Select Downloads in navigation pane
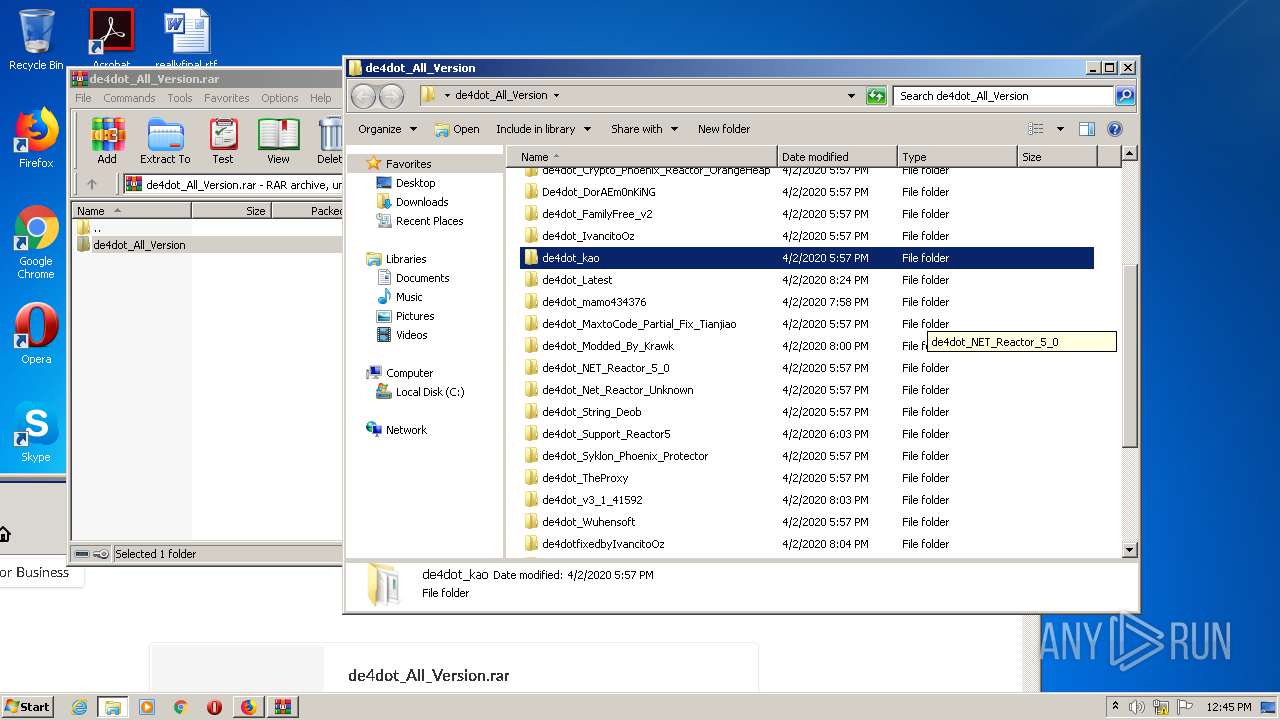 point(421,202)
